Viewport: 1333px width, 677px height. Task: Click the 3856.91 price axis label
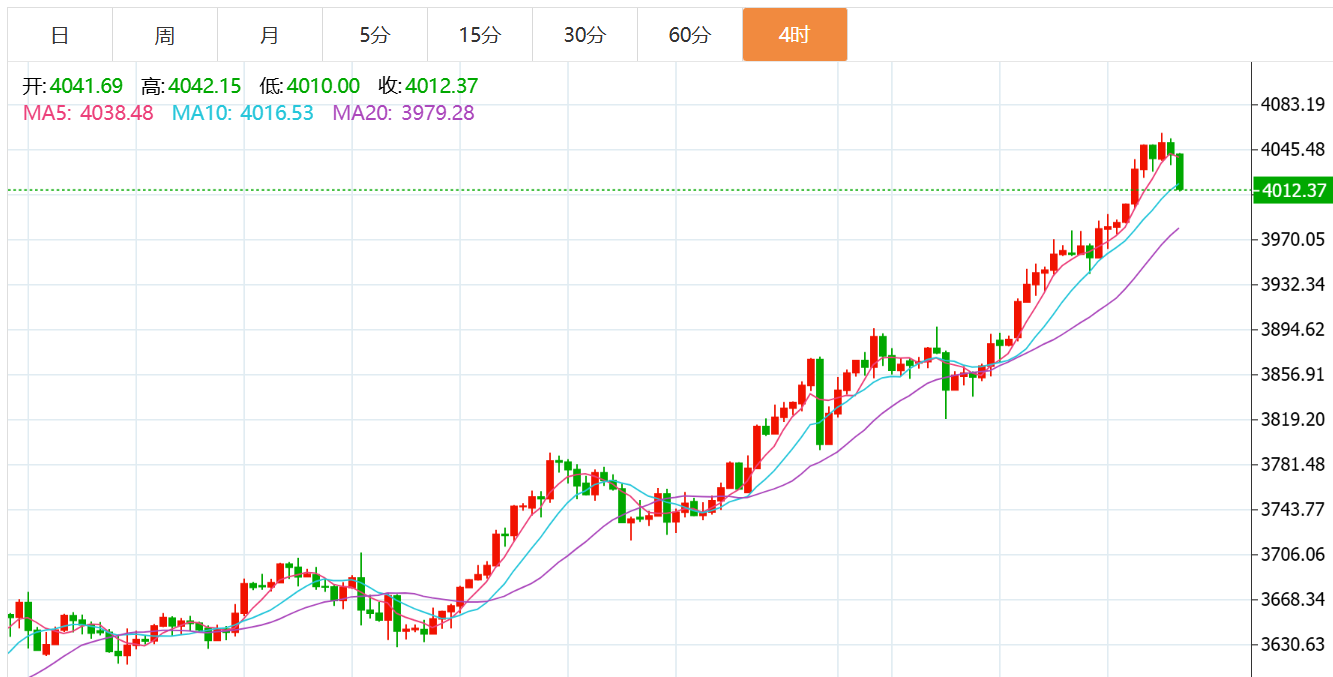click(1293, 374)
